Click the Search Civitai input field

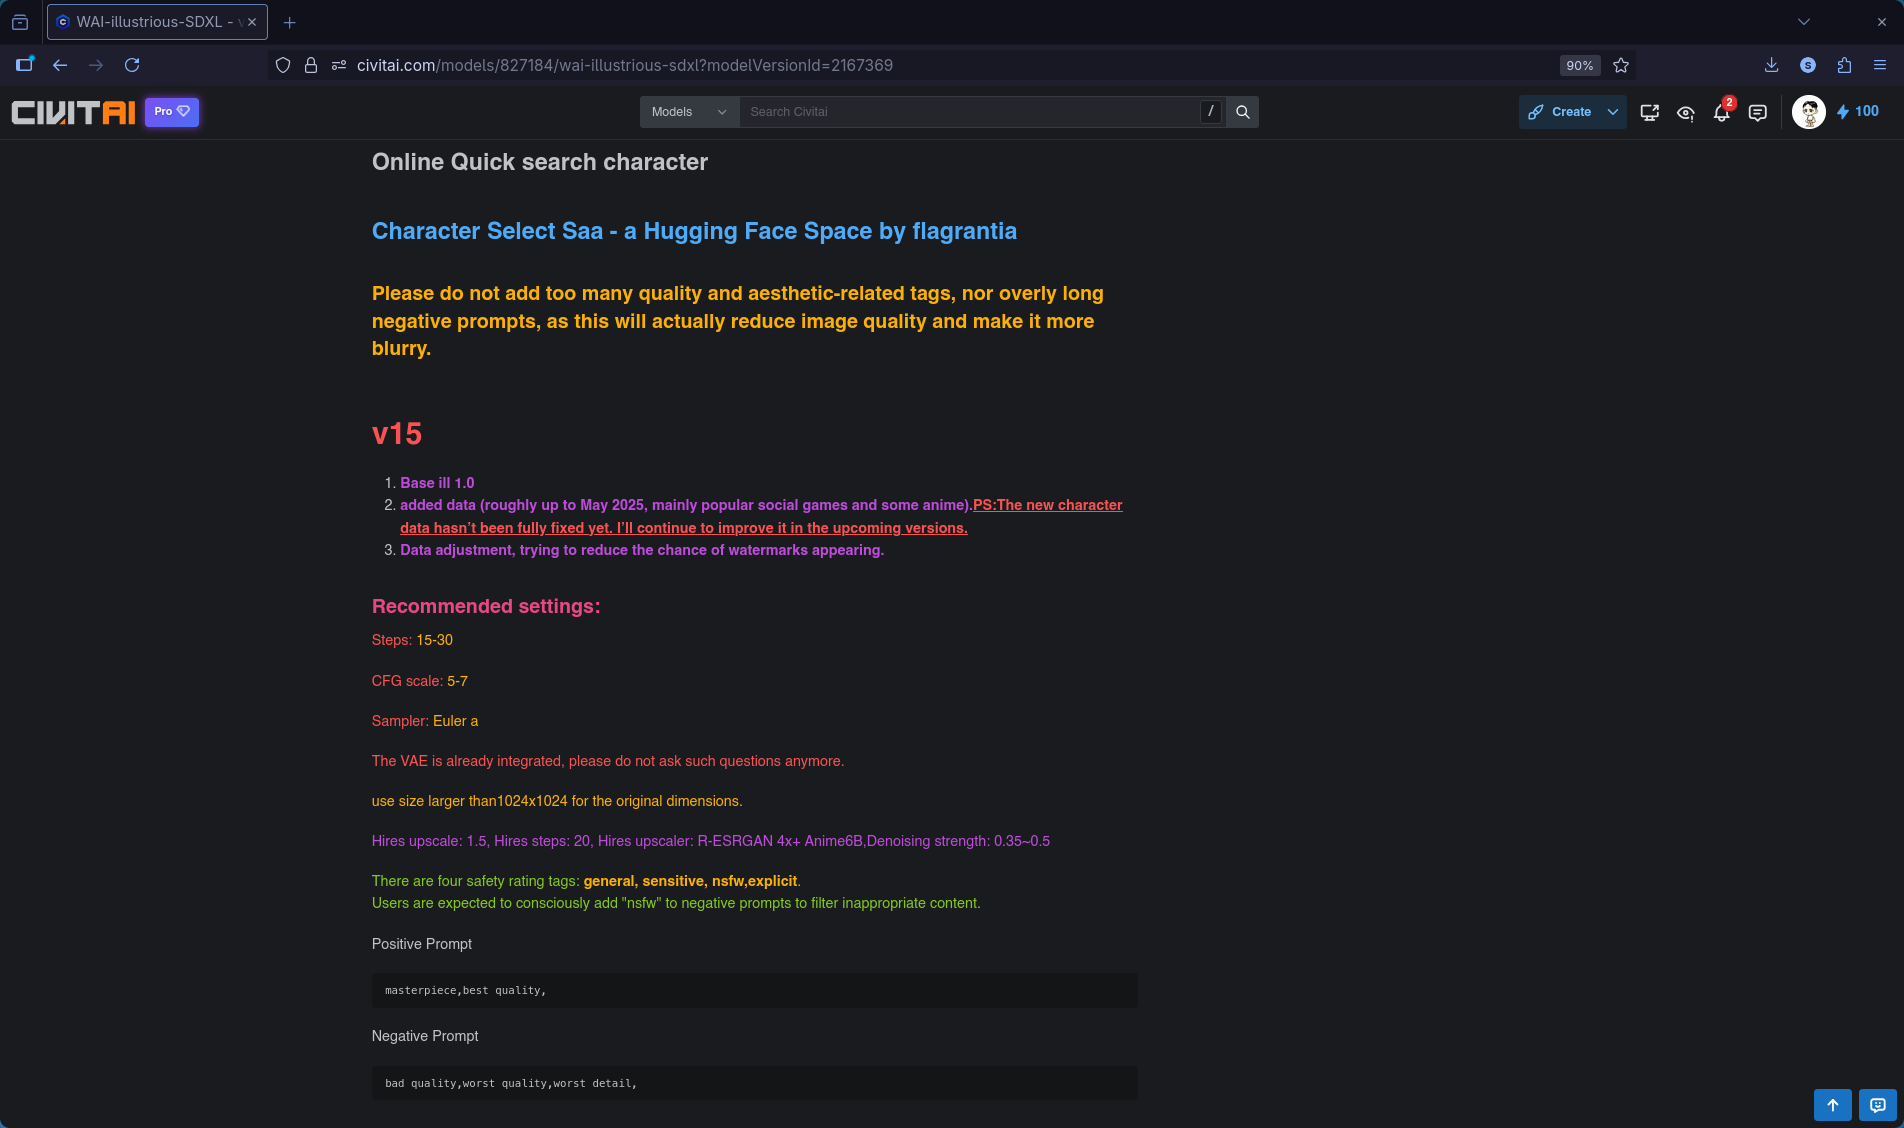[x=968, y=112]
